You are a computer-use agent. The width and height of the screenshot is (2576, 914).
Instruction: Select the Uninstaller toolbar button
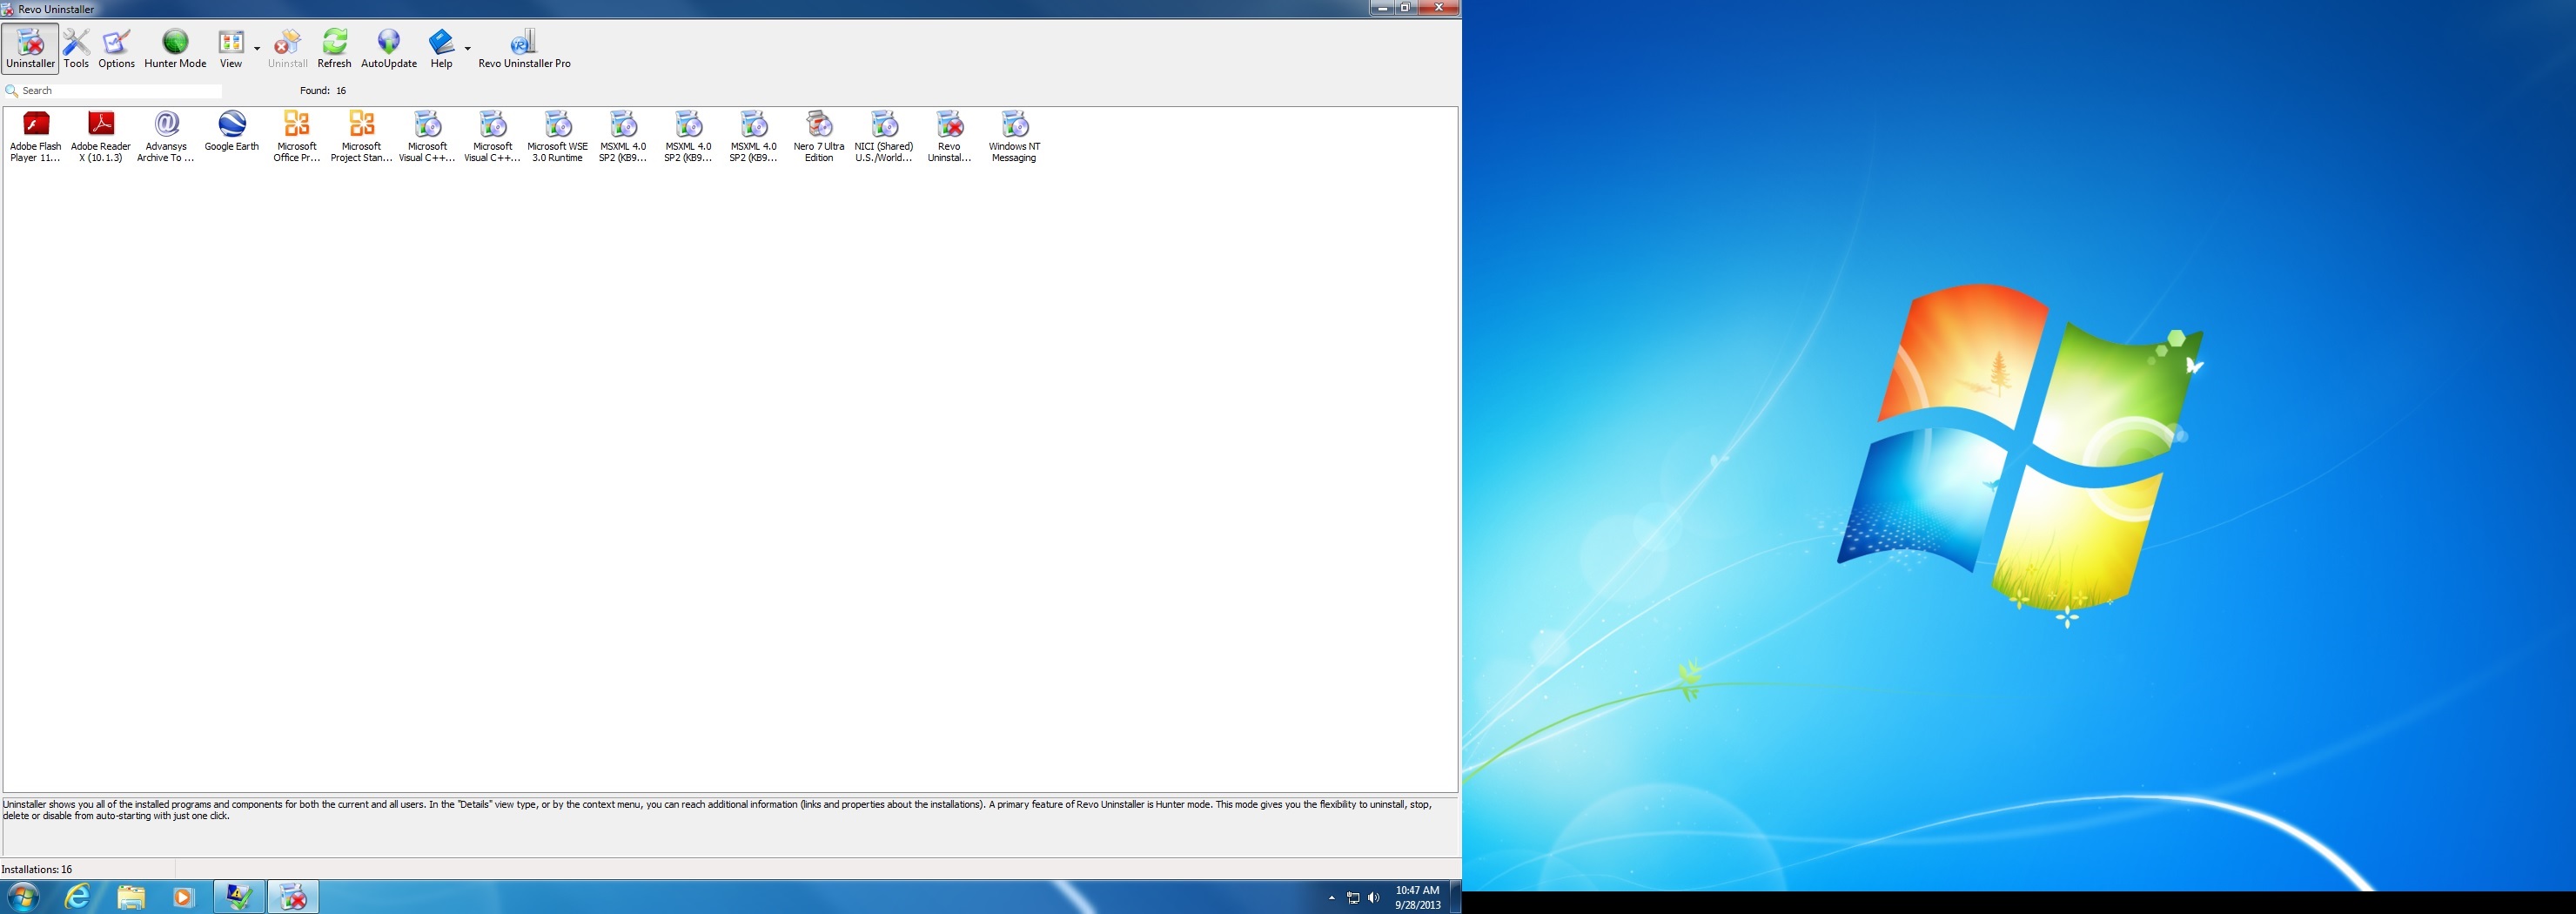[30, 48]
